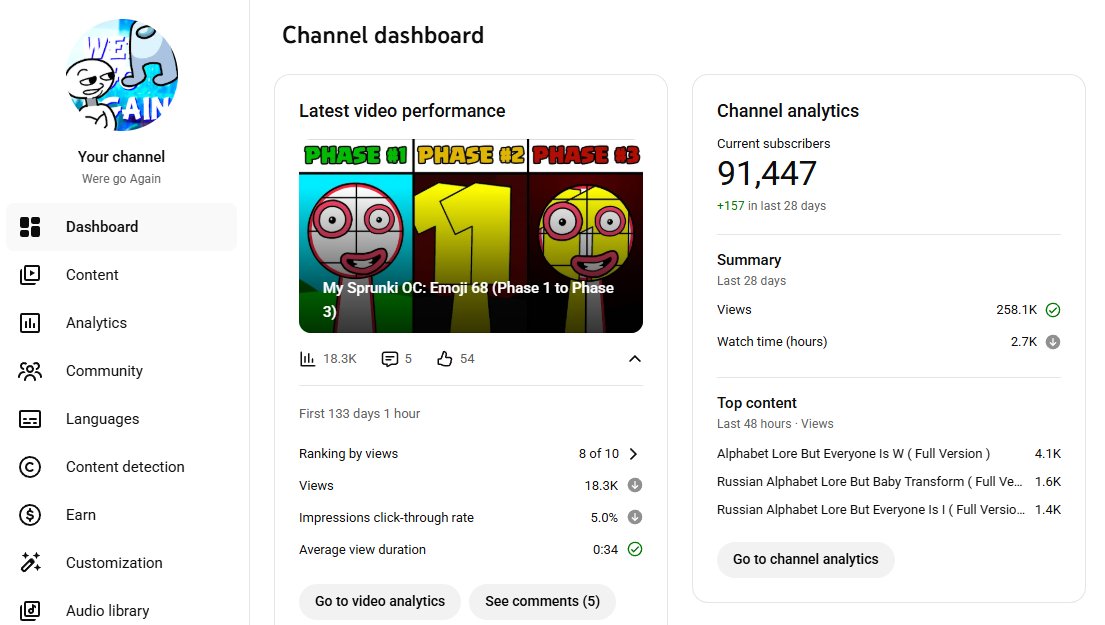Click the Content video library icon
The image size is (1105, 625).
(x=30, y=275)
